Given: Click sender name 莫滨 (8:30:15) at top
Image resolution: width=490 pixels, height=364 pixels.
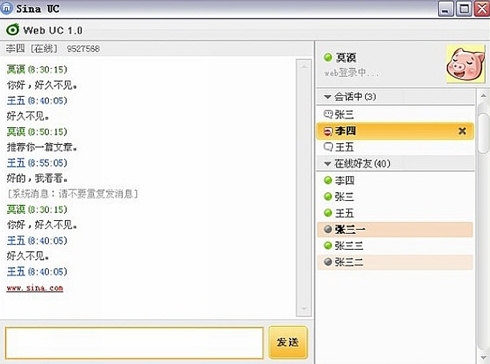Looking at the screenshot, I should pyautogui.click(x=37, y=69).
